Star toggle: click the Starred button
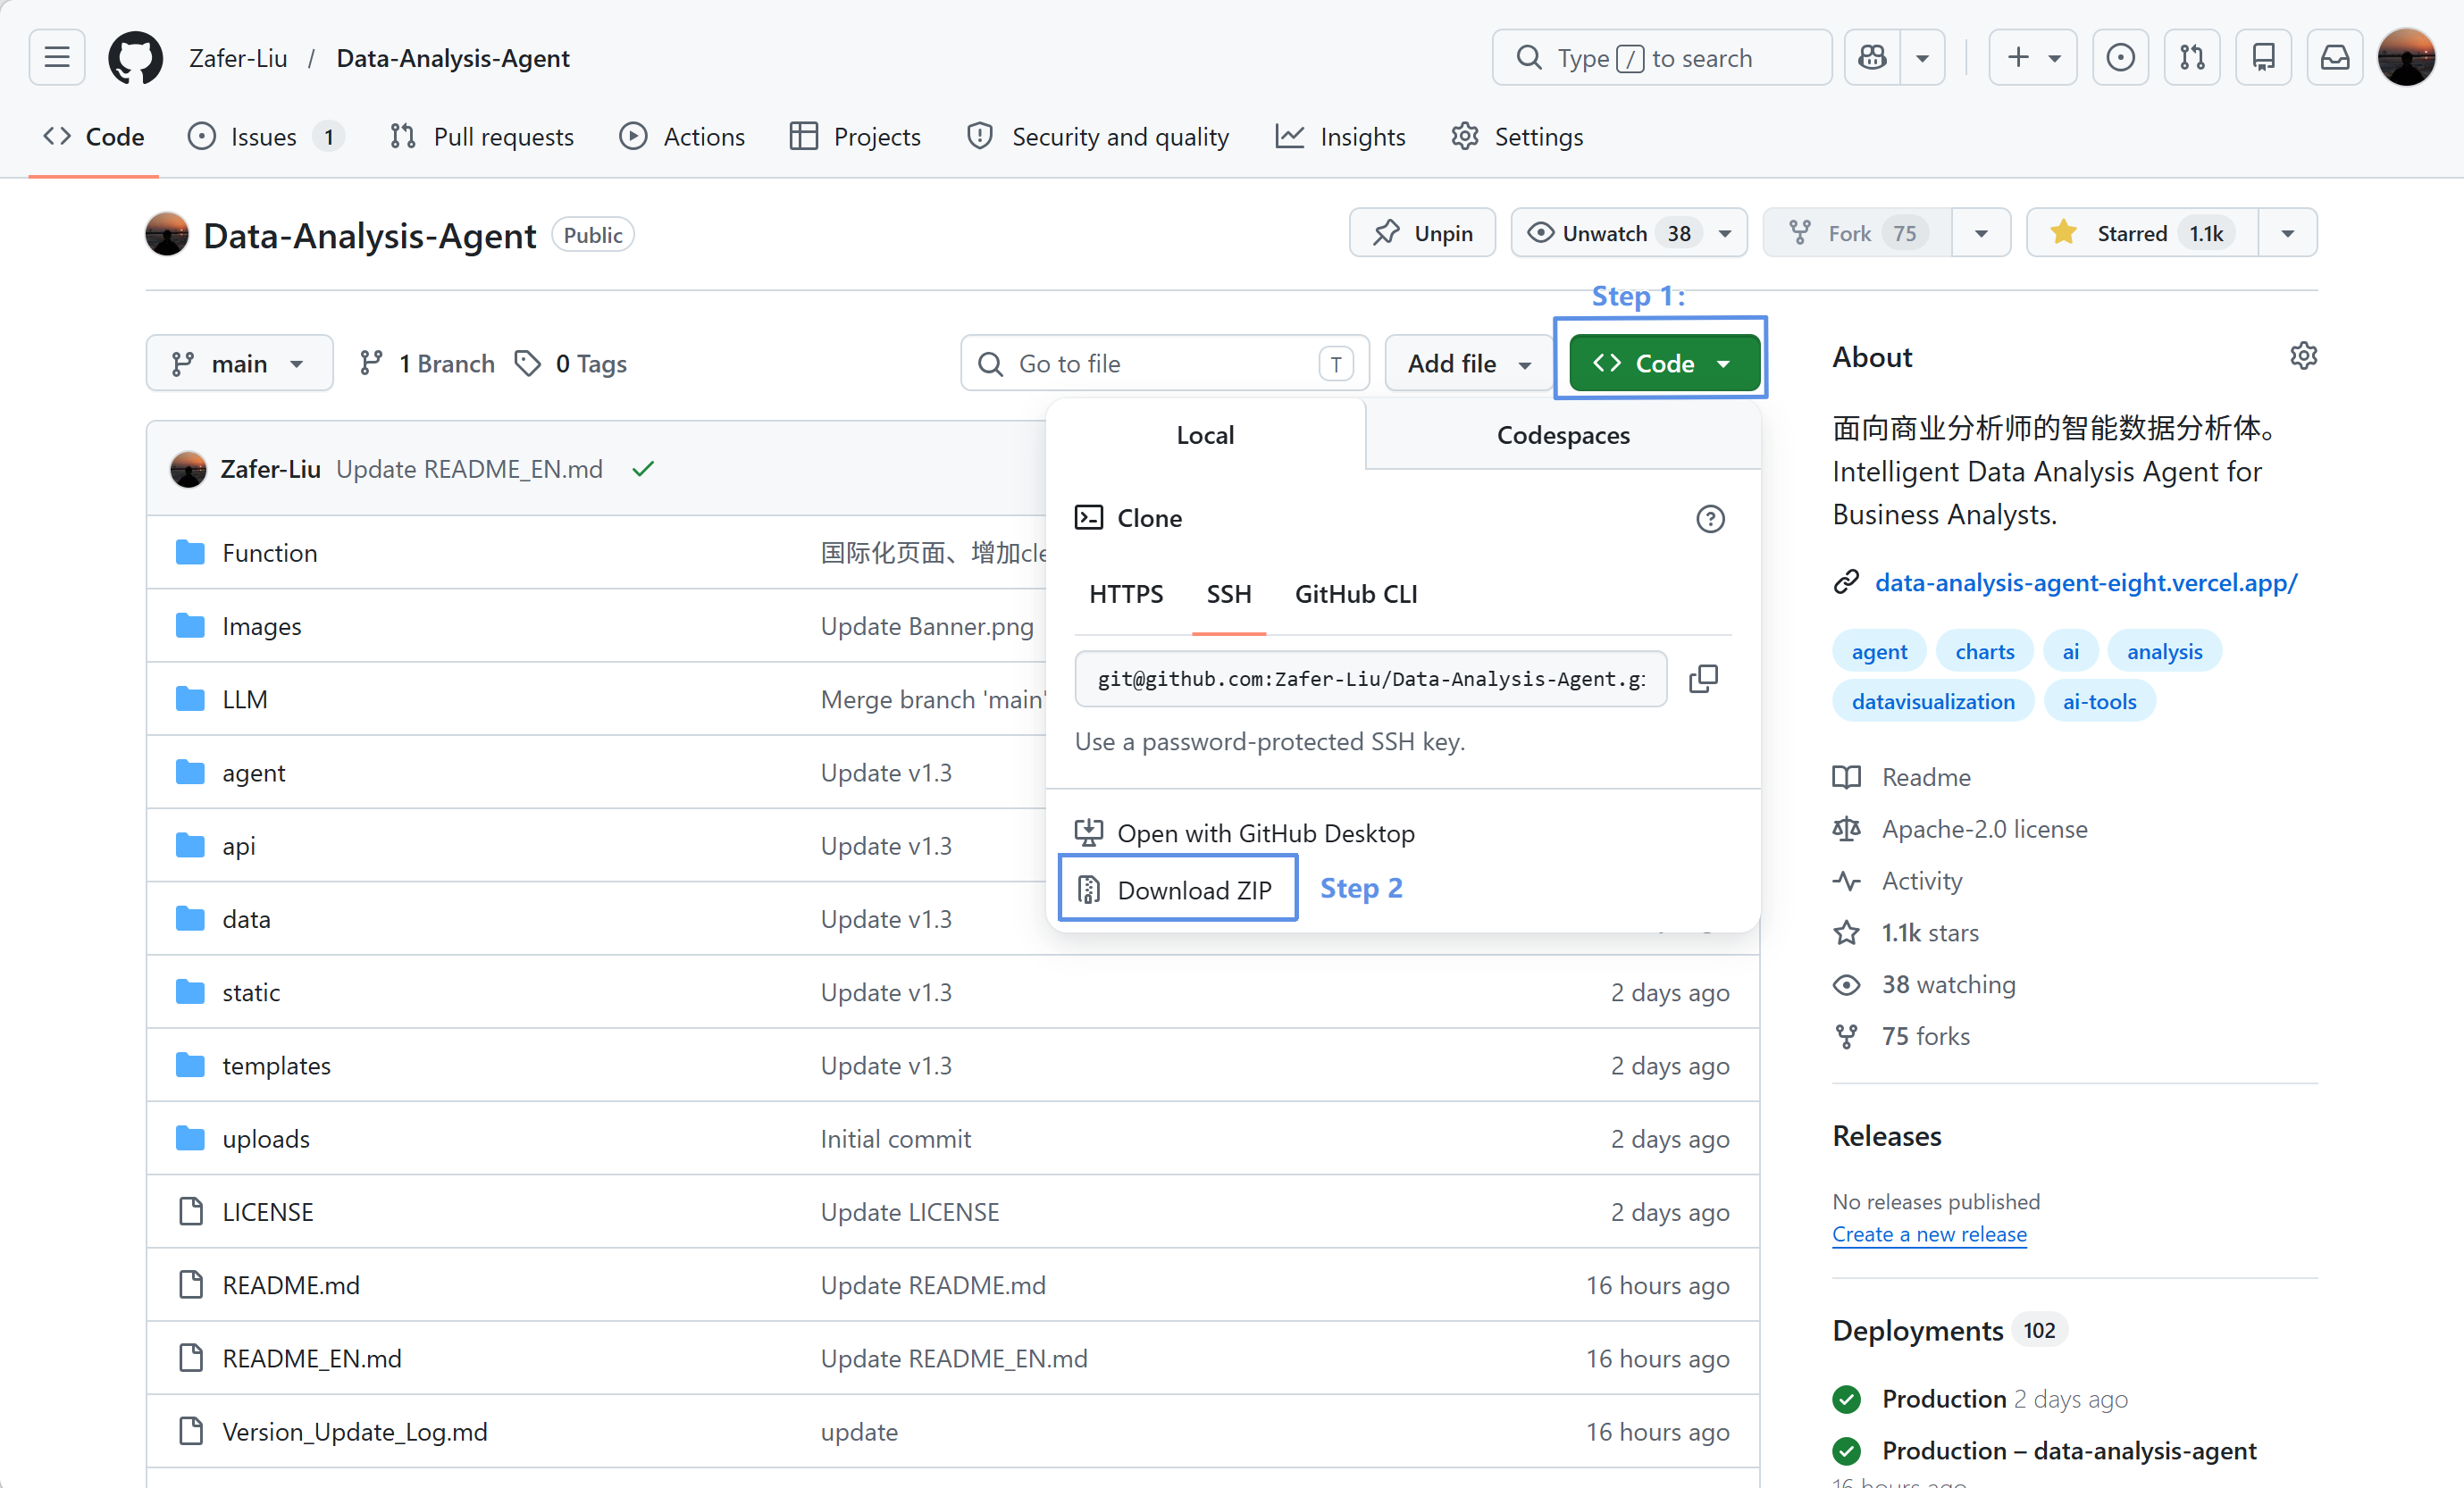This screenshot has height=1488, width=2464. pyautogui.click(x=2142, y=233)
